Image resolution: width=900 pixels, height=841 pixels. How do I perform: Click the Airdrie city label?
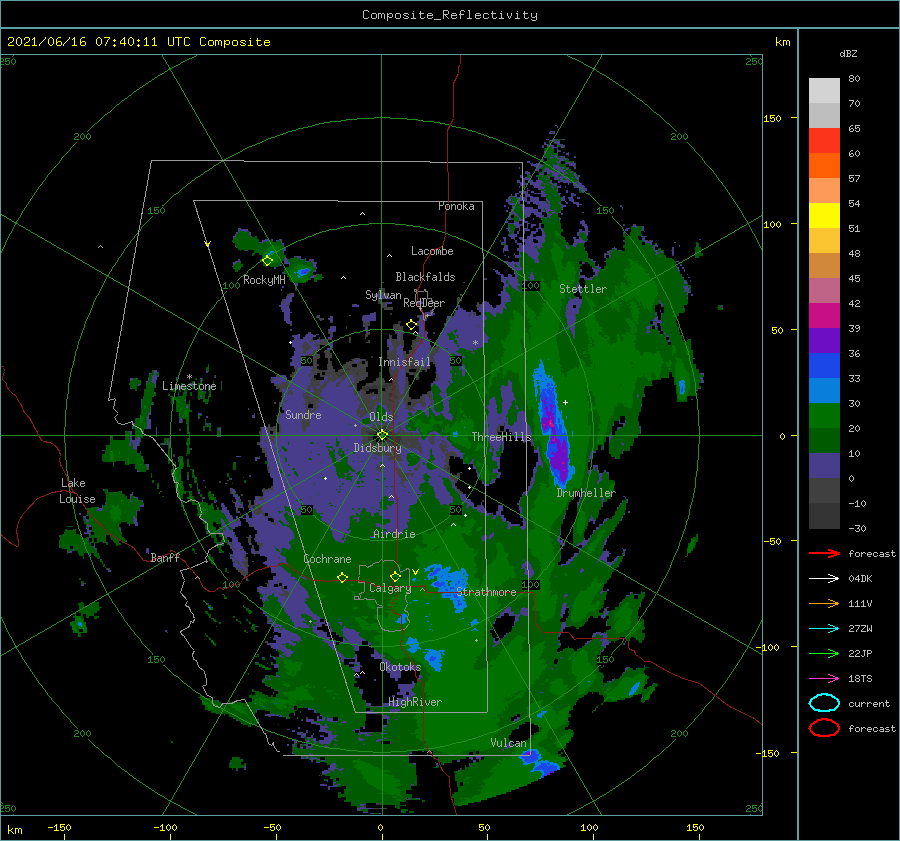[394, 534]
